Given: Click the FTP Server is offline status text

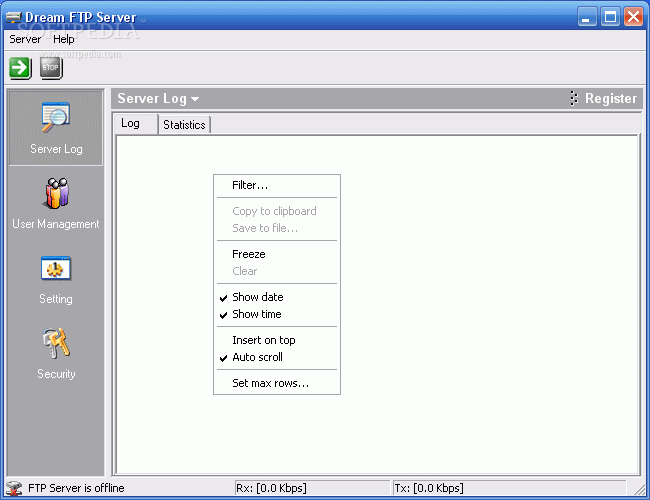Looking at the screenshot, I should click(76, 488).
